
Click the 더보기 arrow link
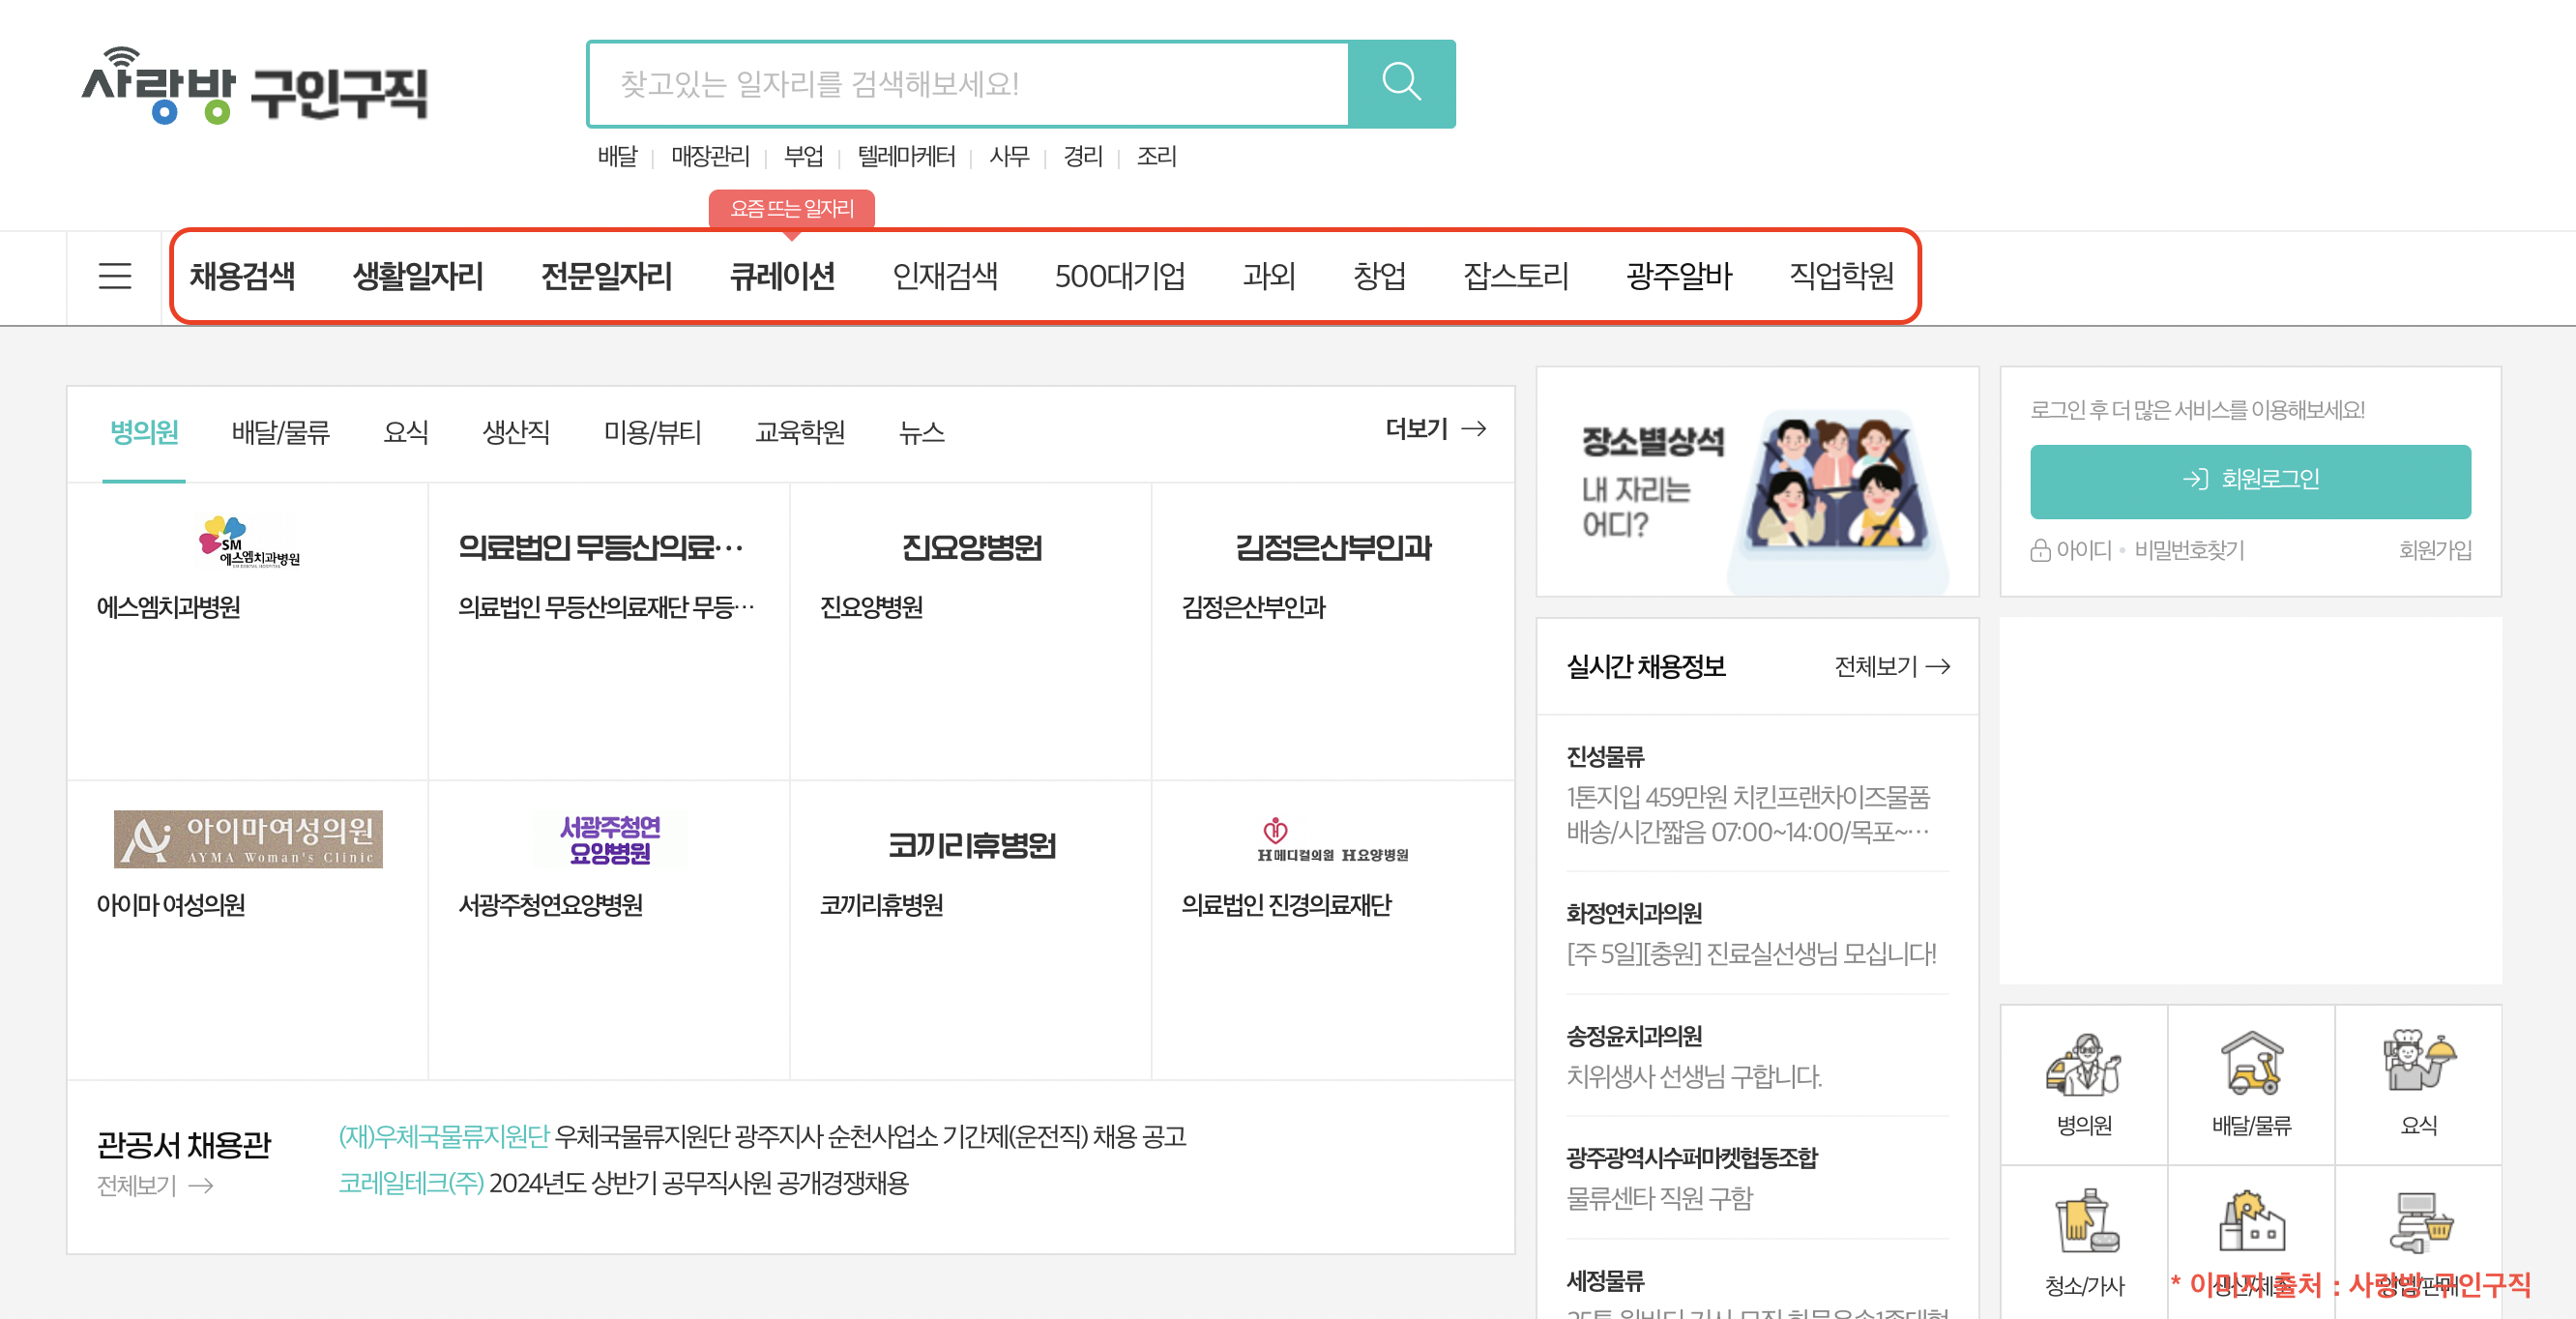[x=1435, y=429]
